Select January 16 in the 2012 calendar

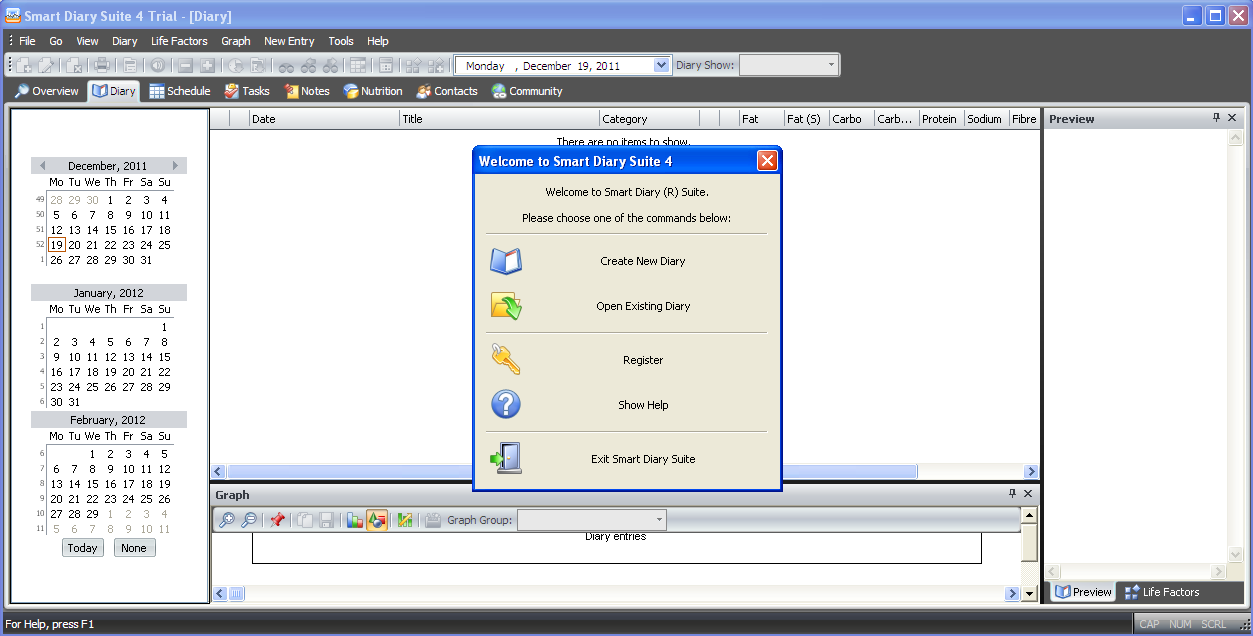click(57, 372)
